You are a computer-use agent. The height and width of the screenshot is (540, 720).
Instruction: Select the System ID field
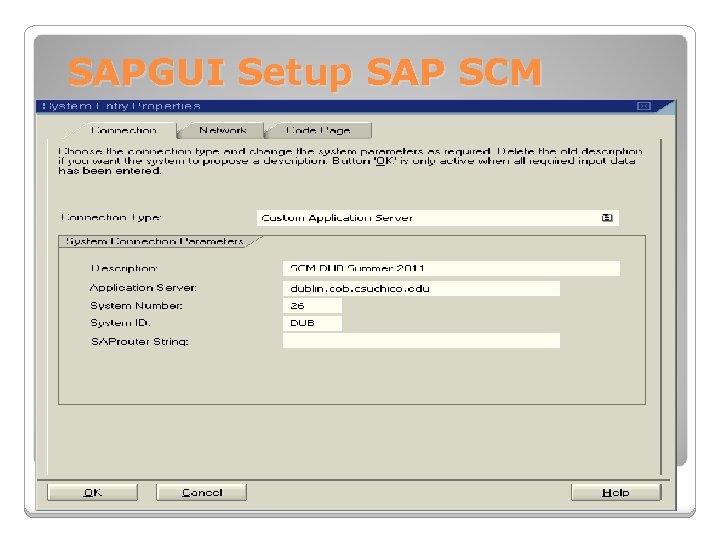pyautogui.click(x=312, y=323)
